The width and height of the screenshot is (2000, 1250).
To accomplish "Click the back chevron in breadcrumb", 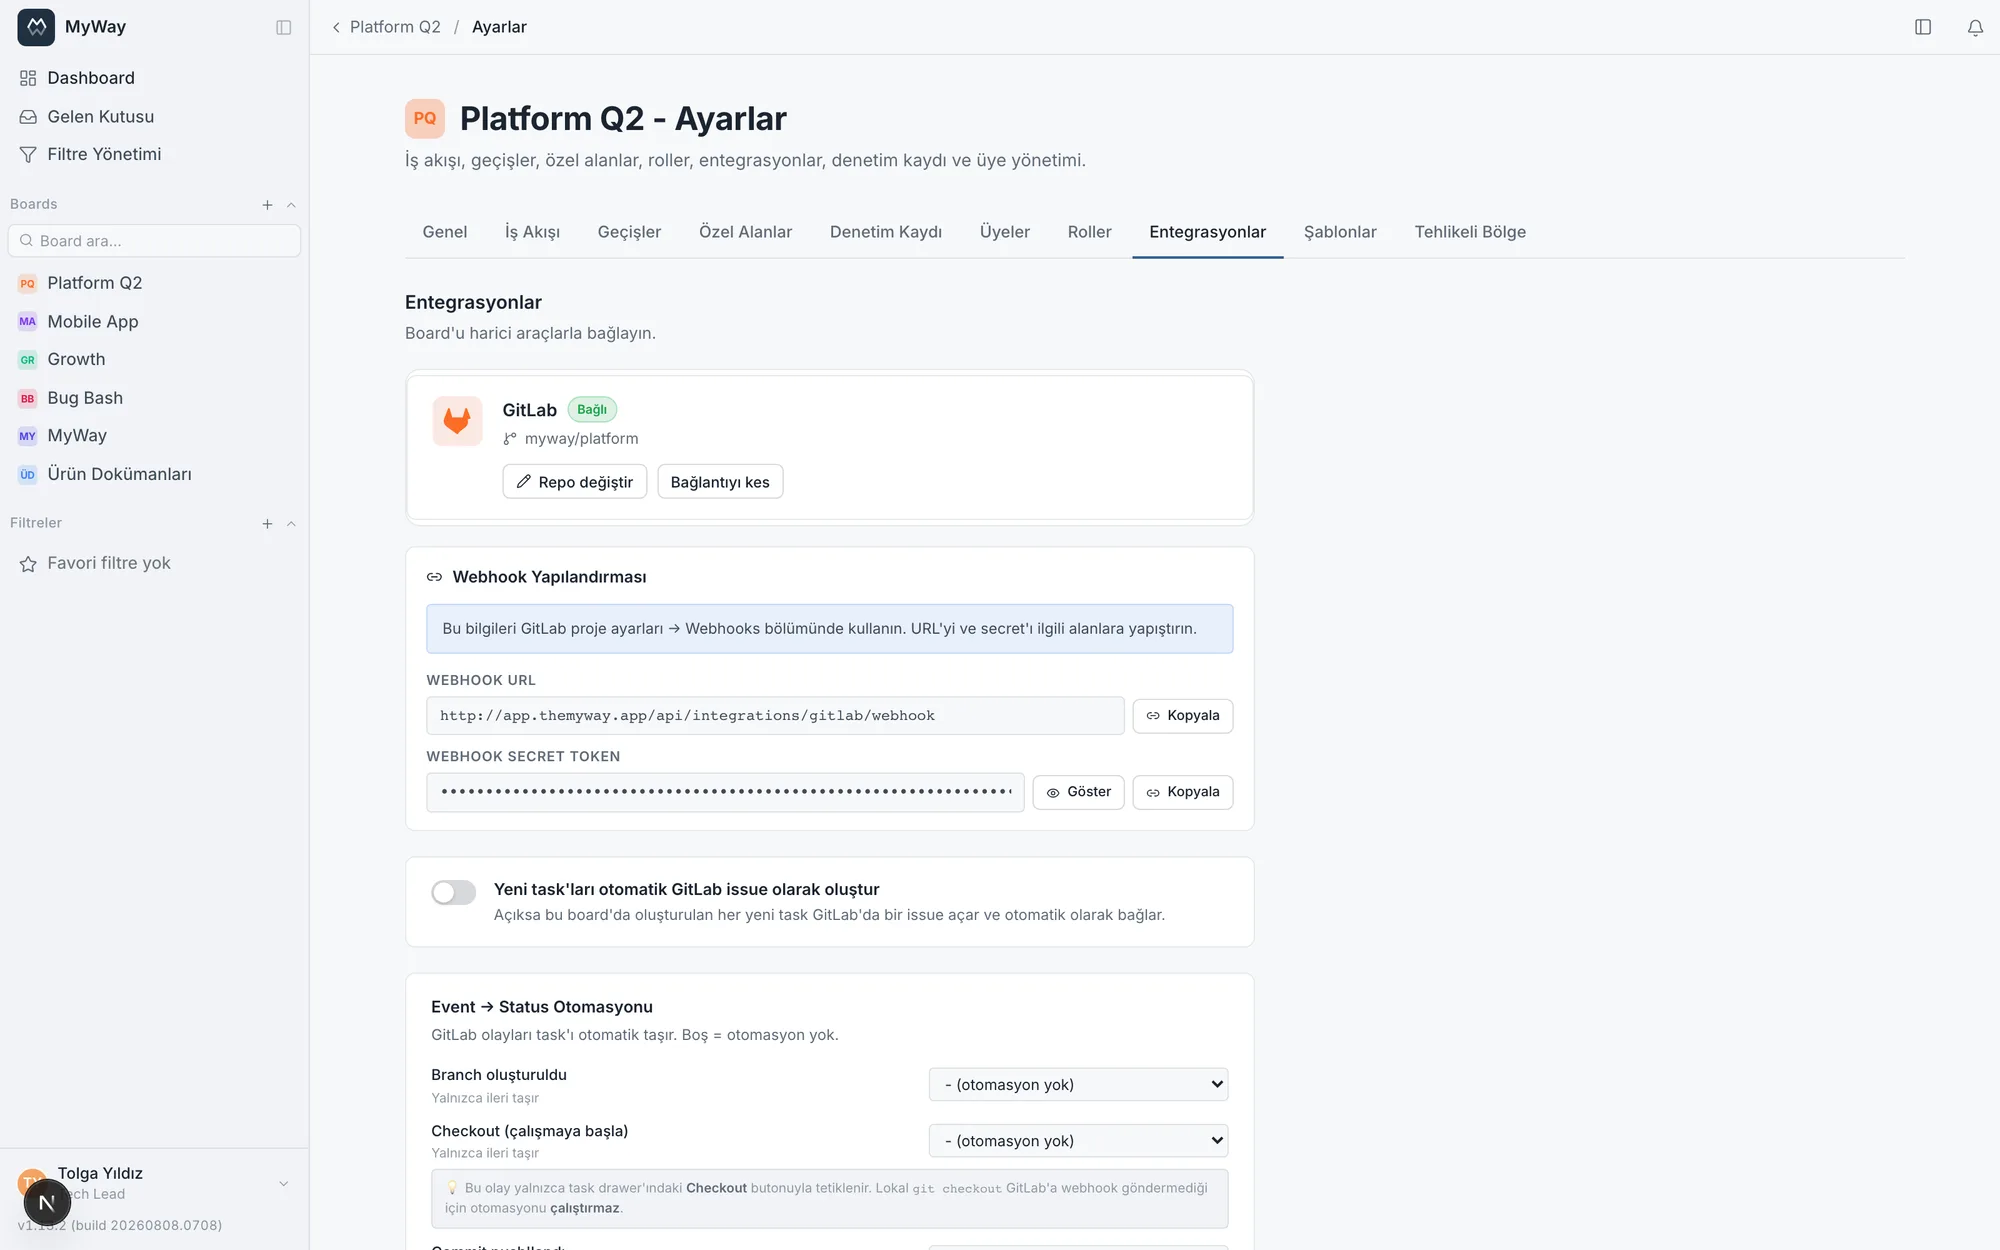I will pos(336,27).
